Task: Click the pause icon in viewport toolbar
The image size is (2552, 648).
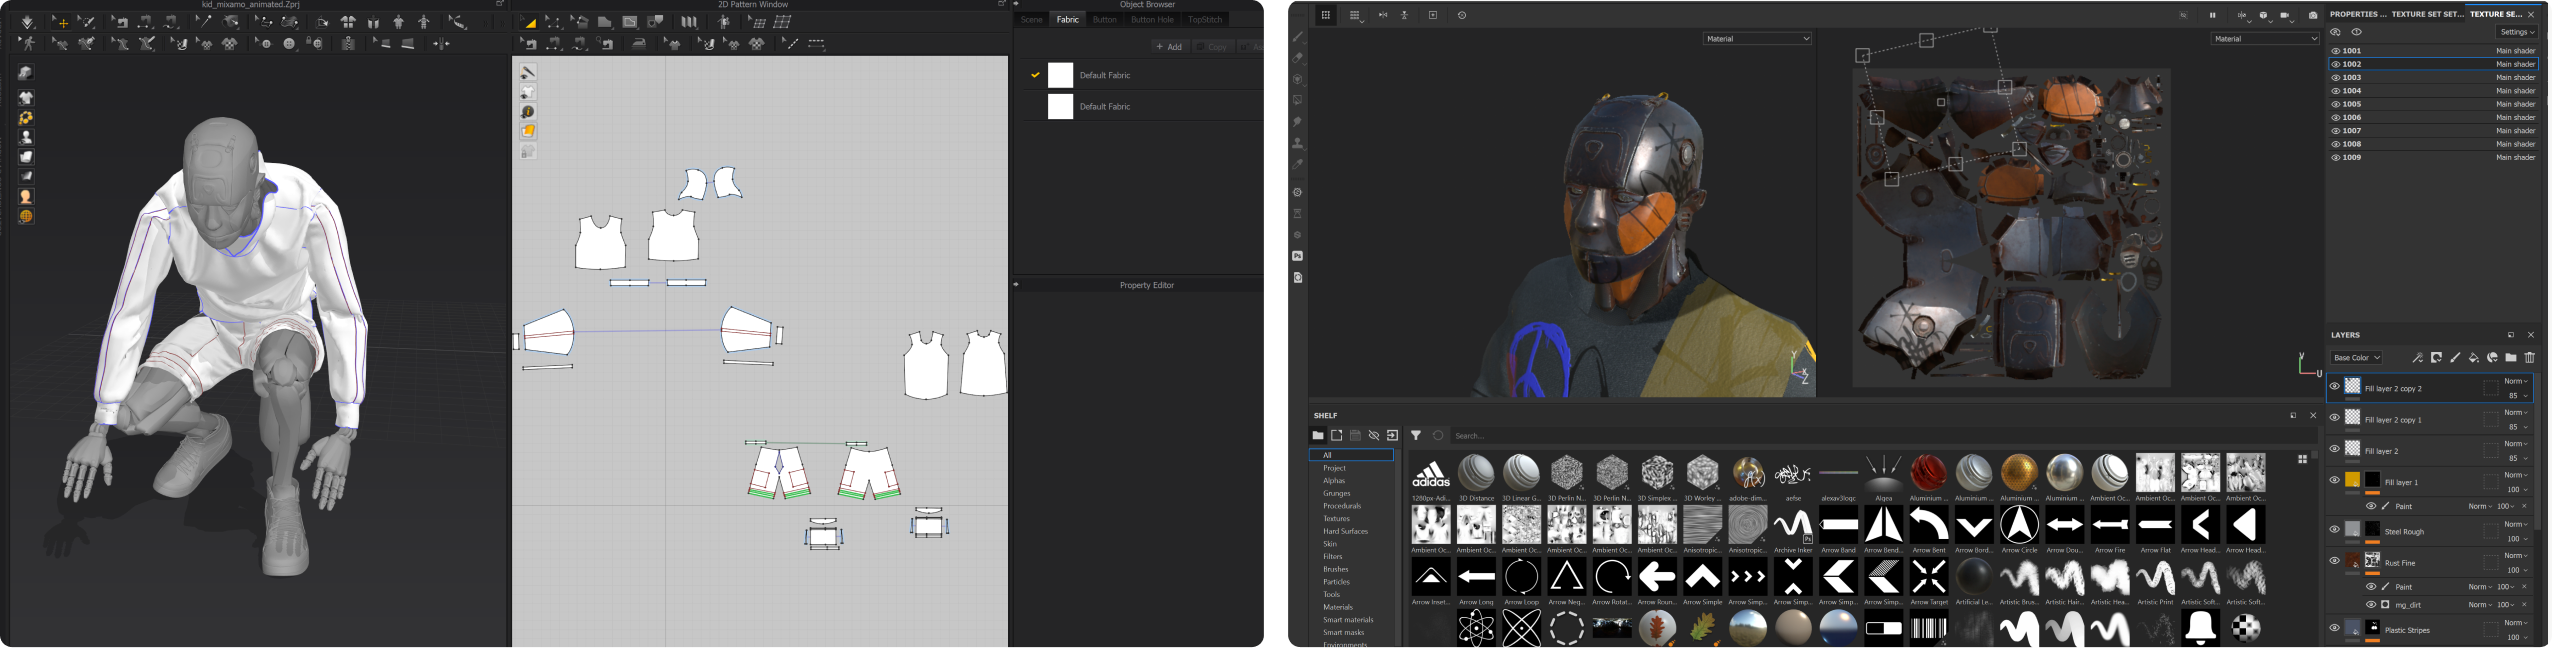Action: point(2212,15)
